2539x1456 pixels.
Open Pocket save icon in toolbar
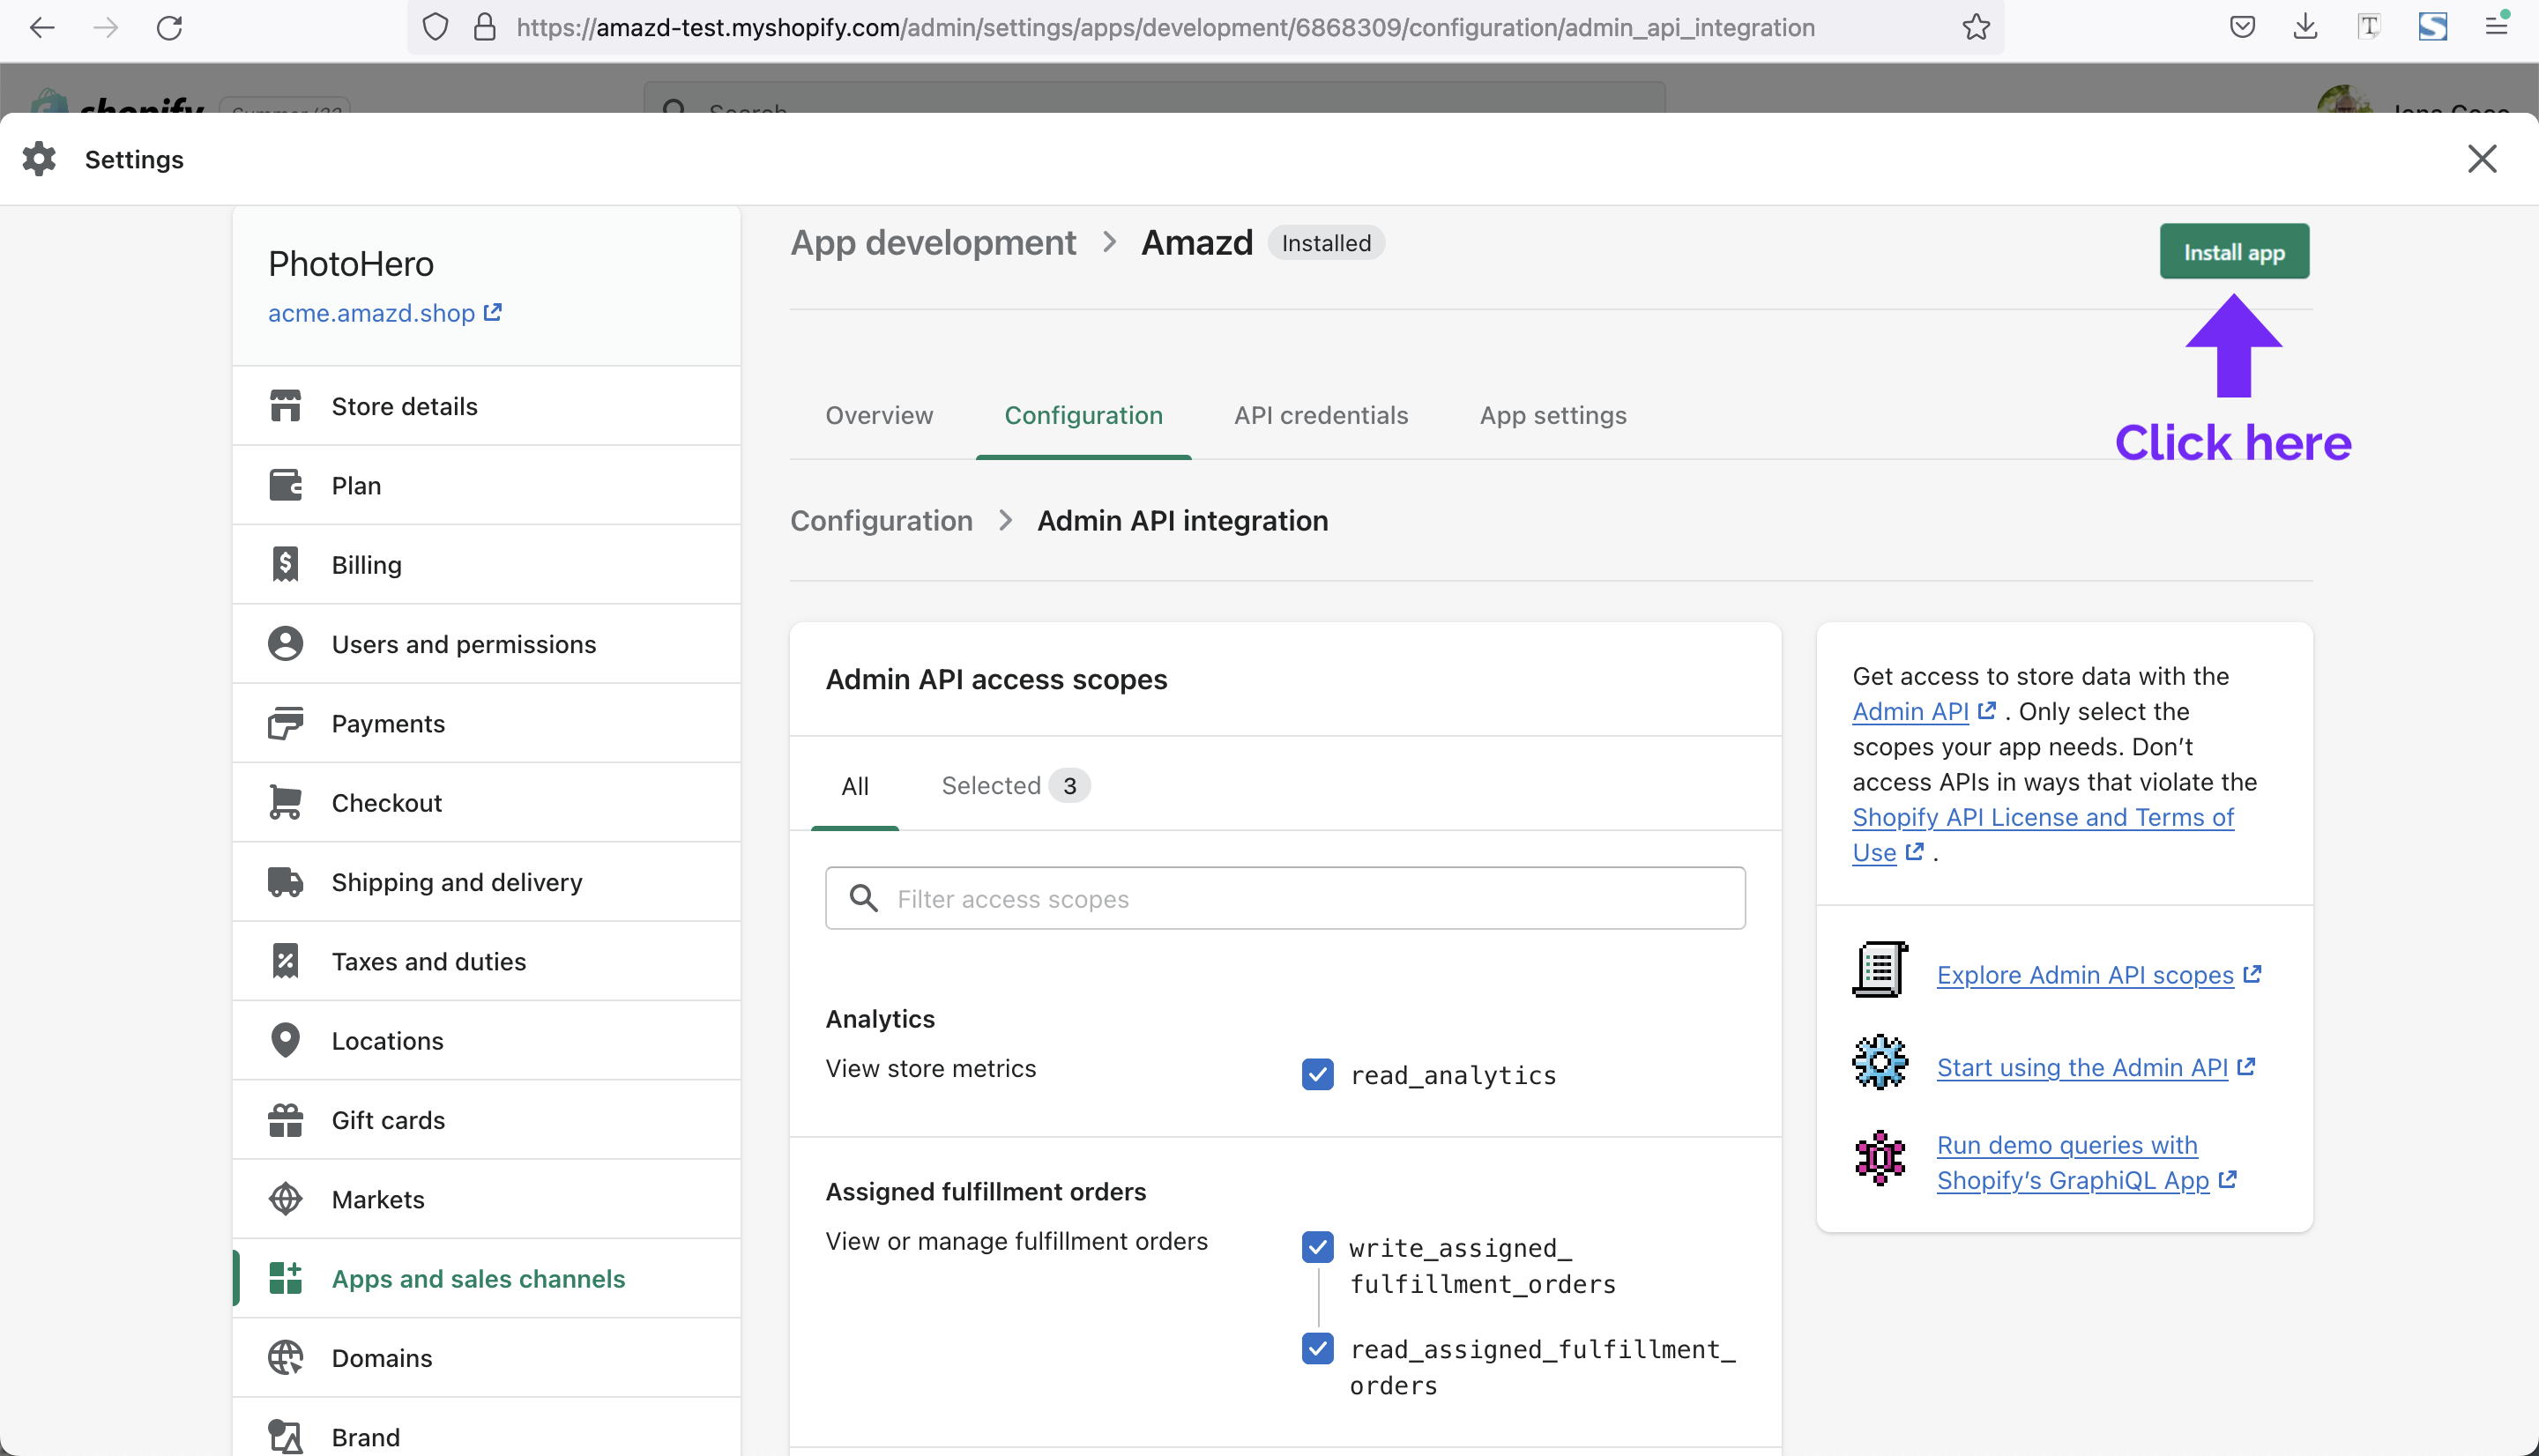click(2242, 27)
